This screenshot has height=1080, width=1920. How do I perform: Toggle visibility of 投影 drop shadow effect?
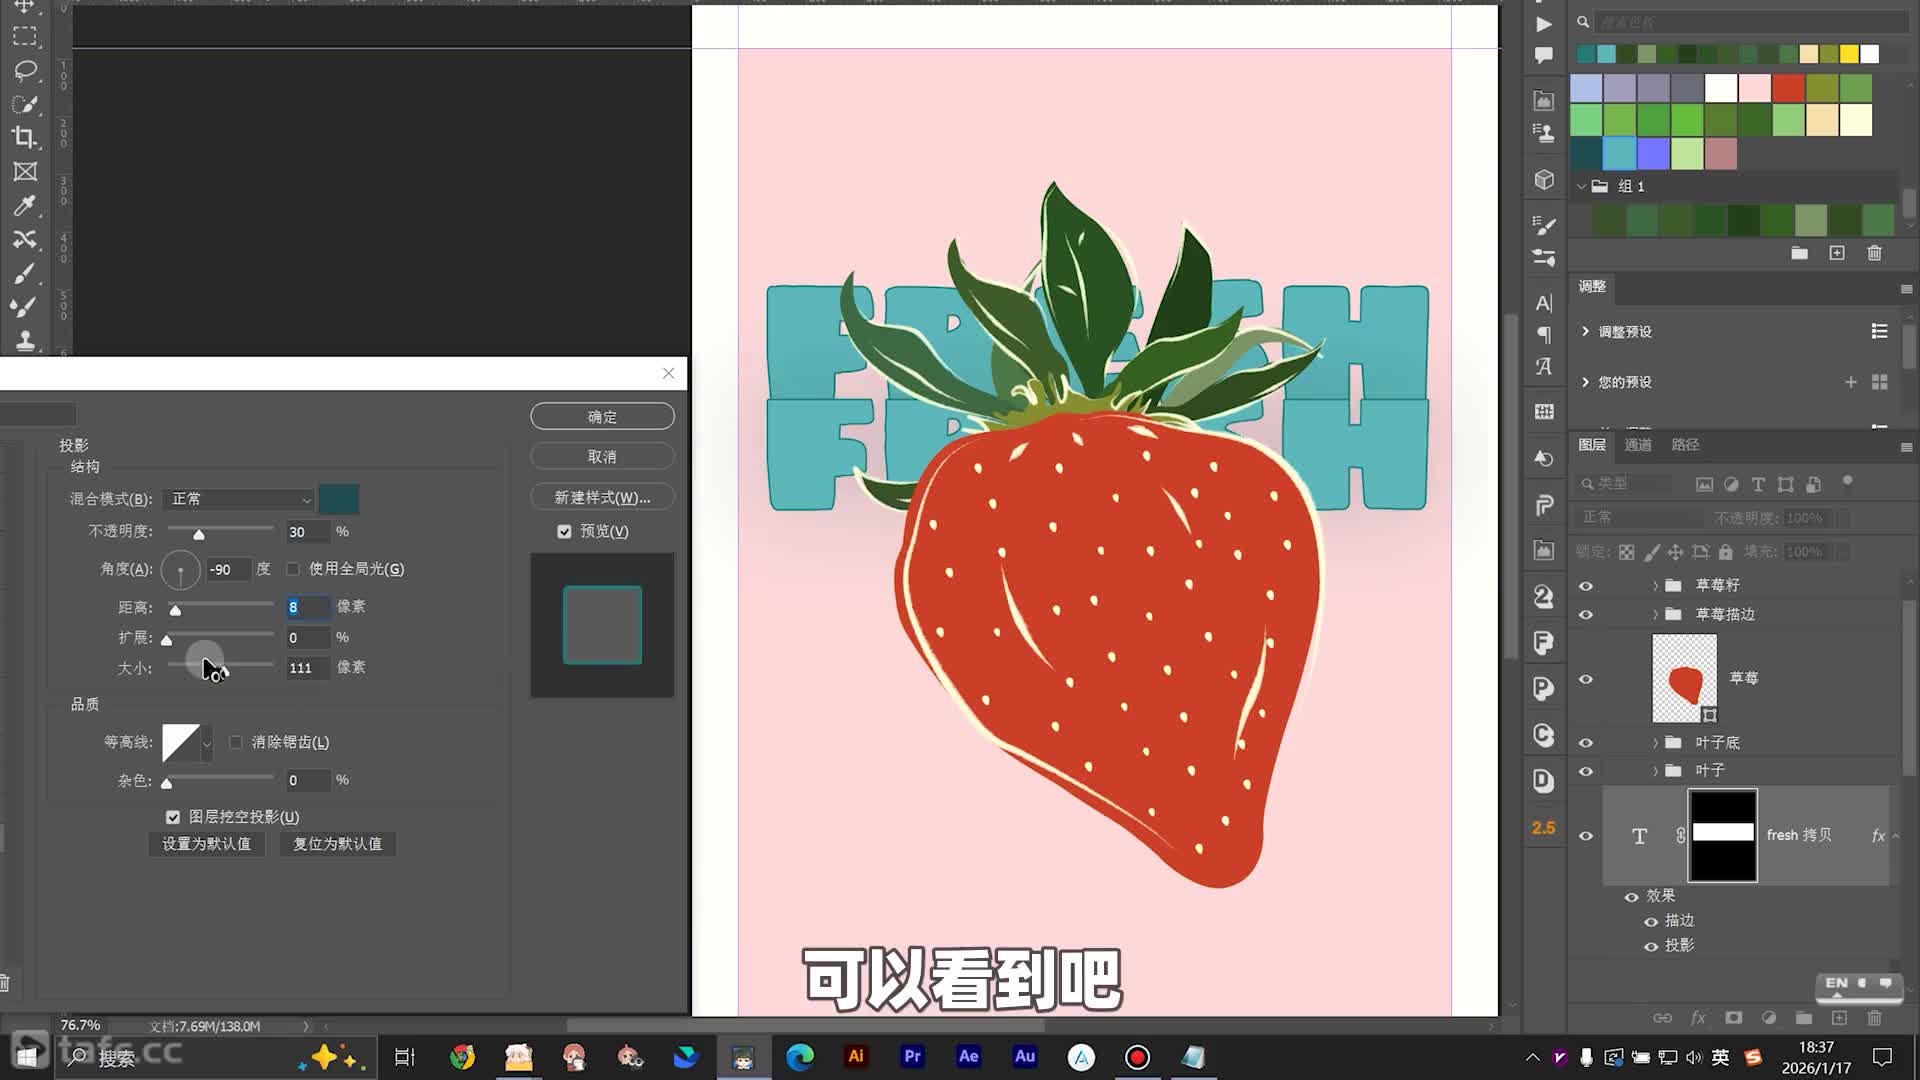pyautogui.click(x=1651, y=946)
